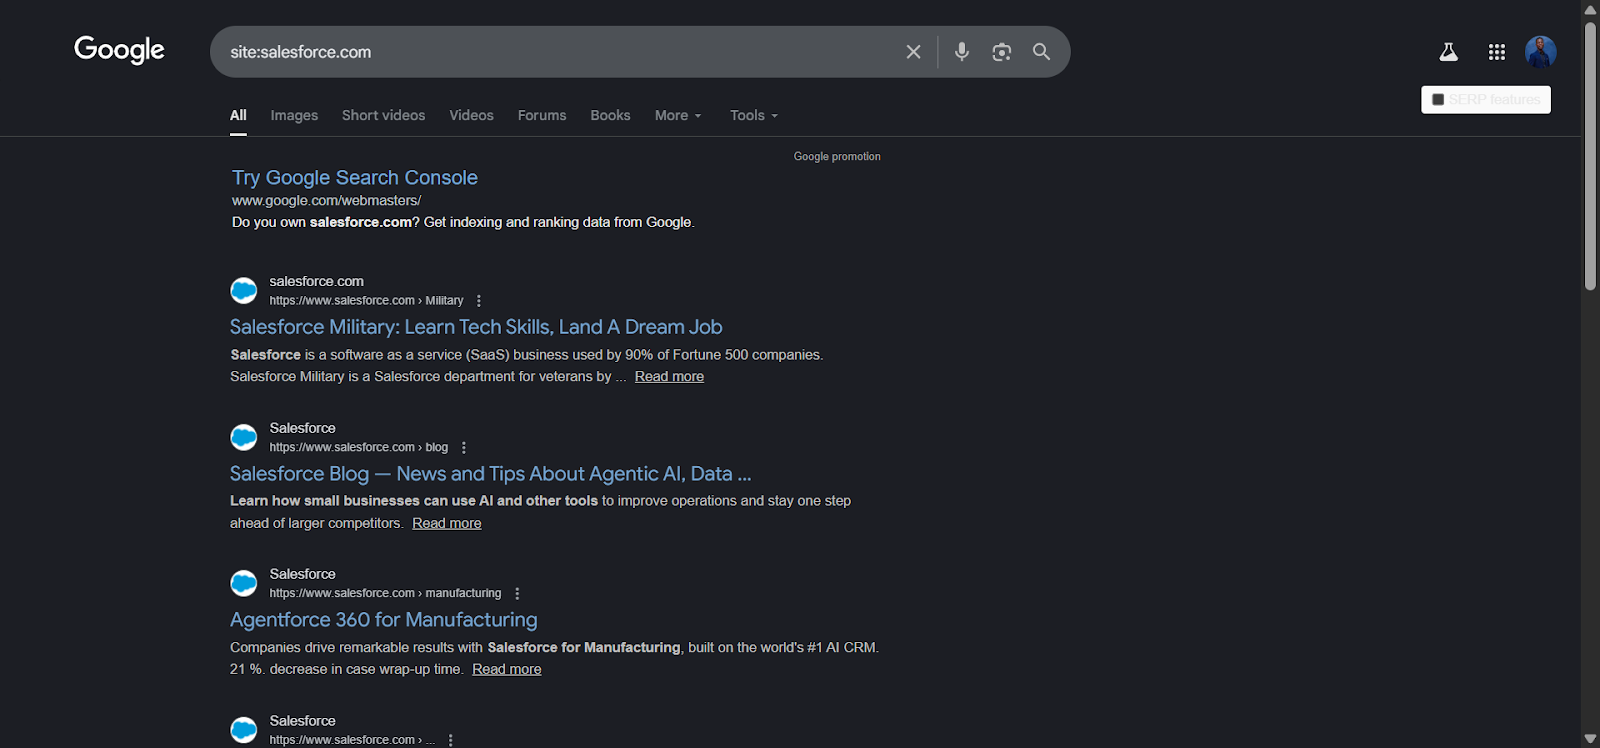Open three-dot menu of last result
Screen dimensions: 1600x748
(x=451, y=740)
